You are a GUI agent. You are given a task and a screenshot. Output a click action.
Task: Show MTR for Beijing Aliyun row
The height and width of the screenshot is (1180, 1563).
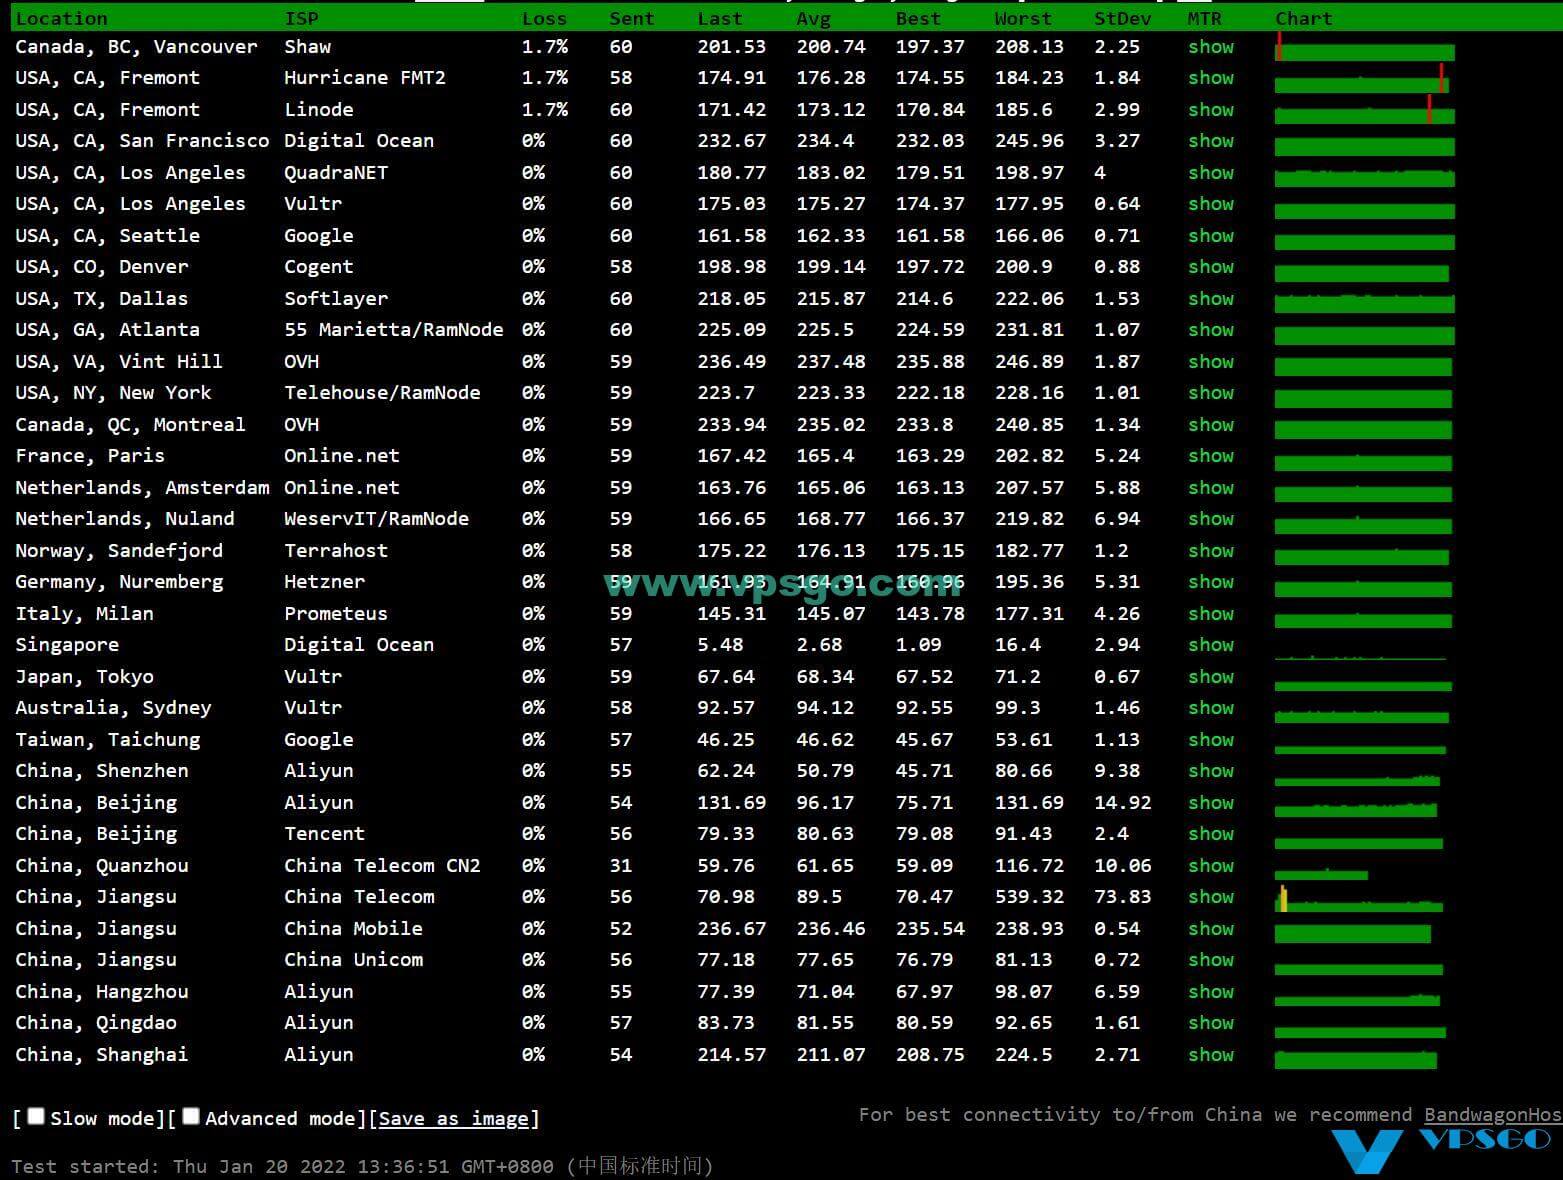tap(1211, 803)
